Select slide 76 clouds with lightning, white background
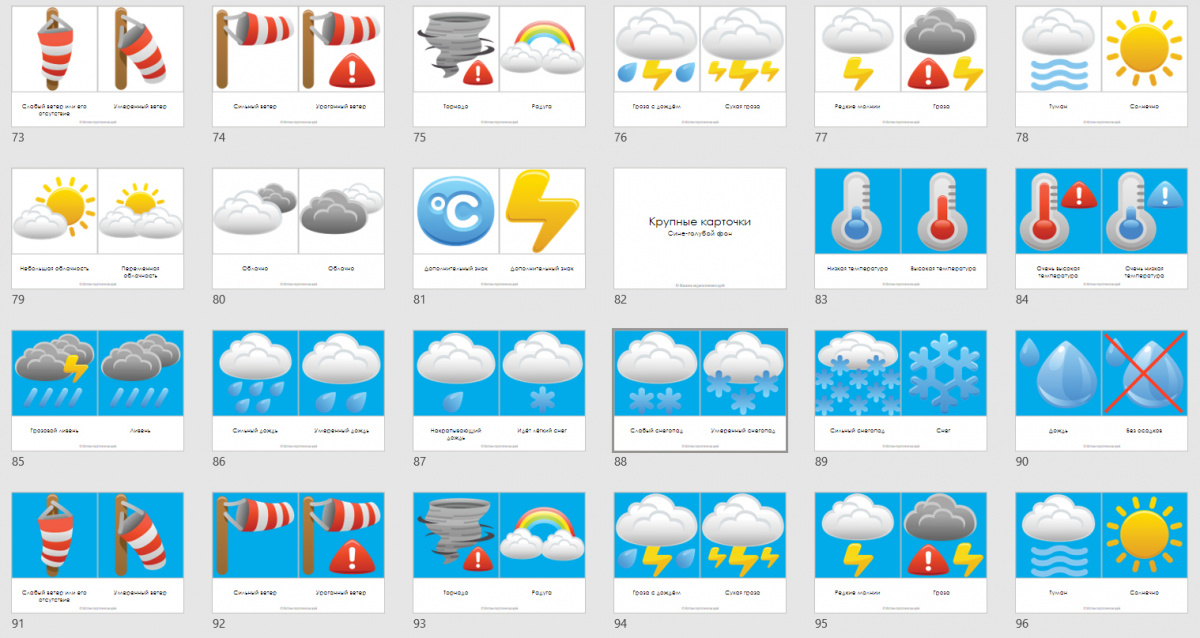Viewport: 1200px width, 638px height. click(x=699, y=66)
